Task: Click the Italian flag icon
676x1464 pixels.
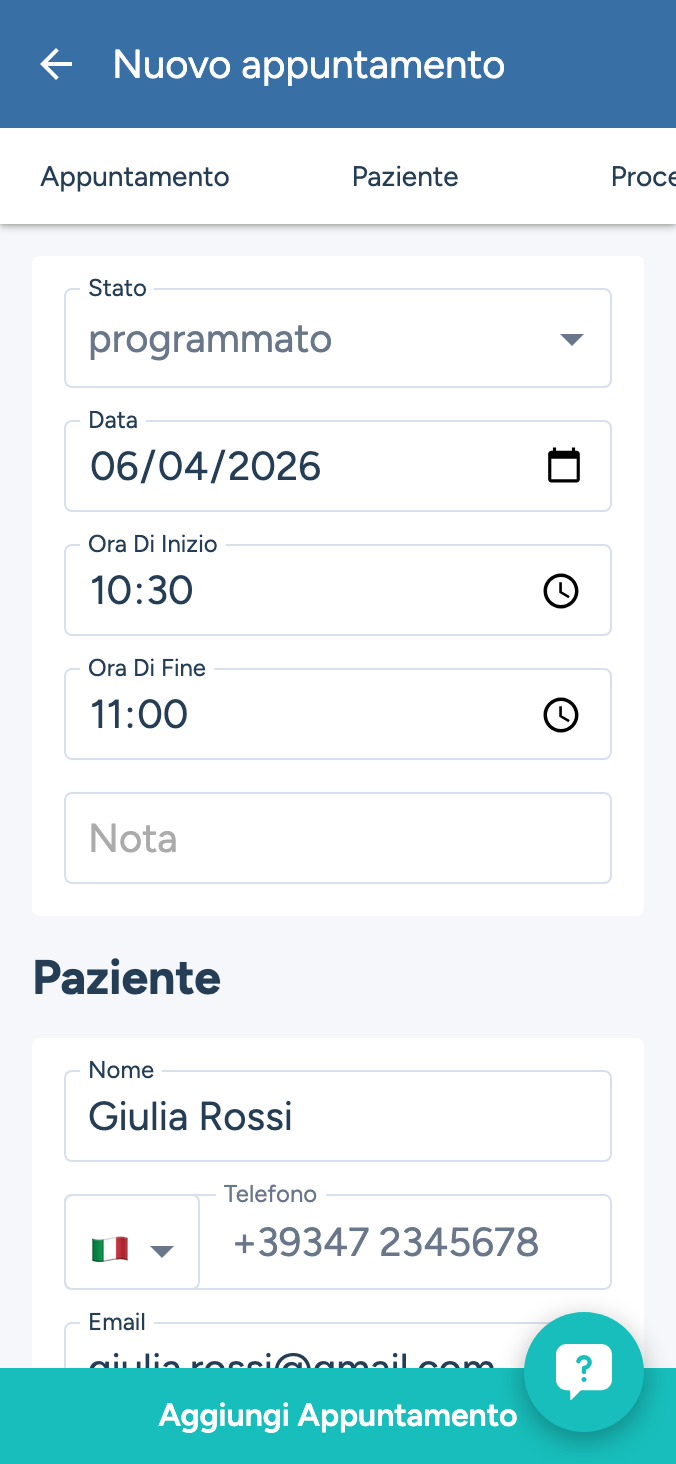Action: 110,1249
